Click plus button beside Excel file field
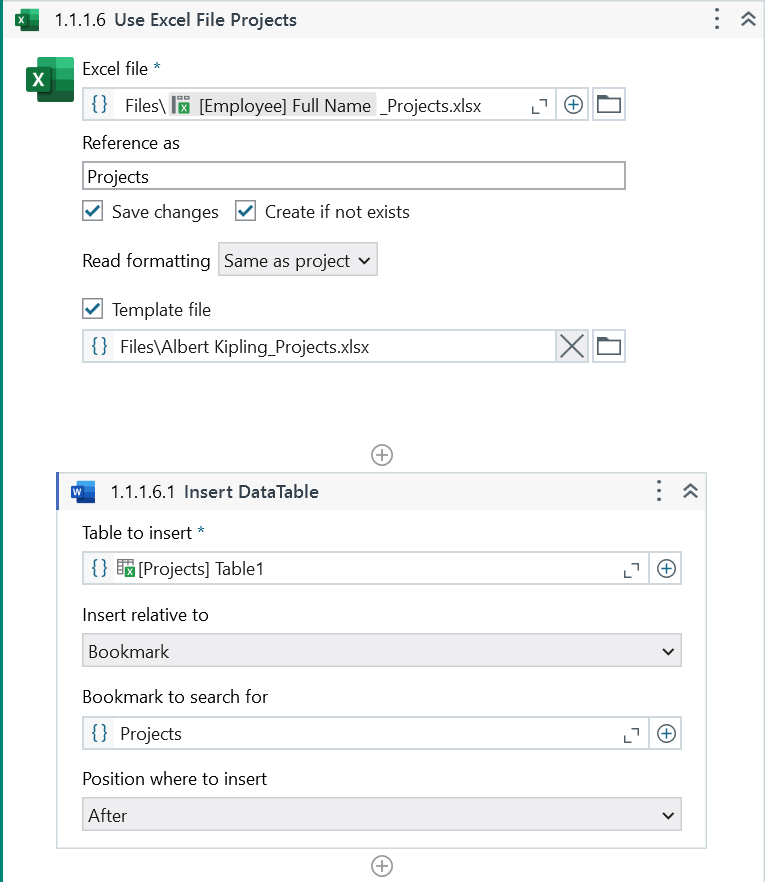 573,105
